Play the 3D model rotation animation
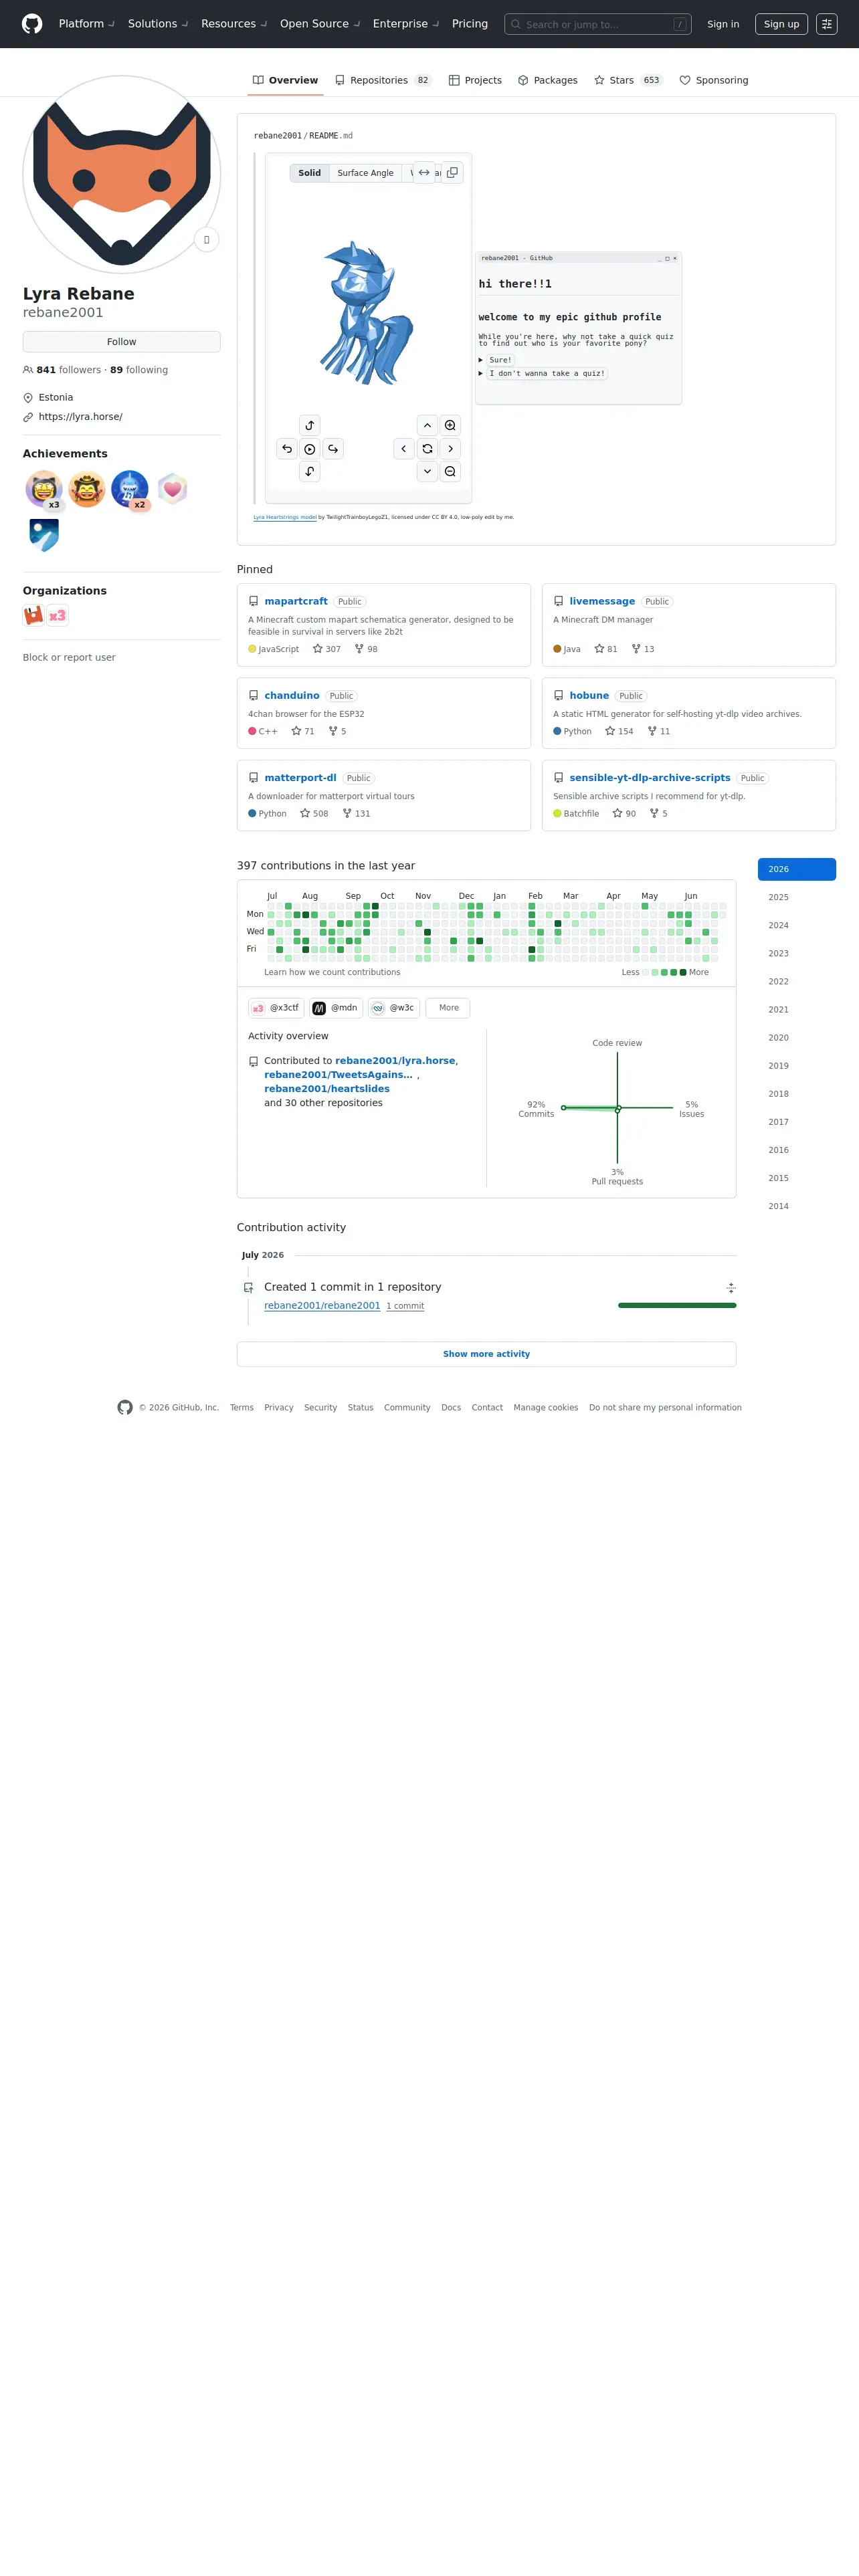Image resolution: width=859 pixels, height=2576 pixels. pyautogui.click(x=310, y=449)
